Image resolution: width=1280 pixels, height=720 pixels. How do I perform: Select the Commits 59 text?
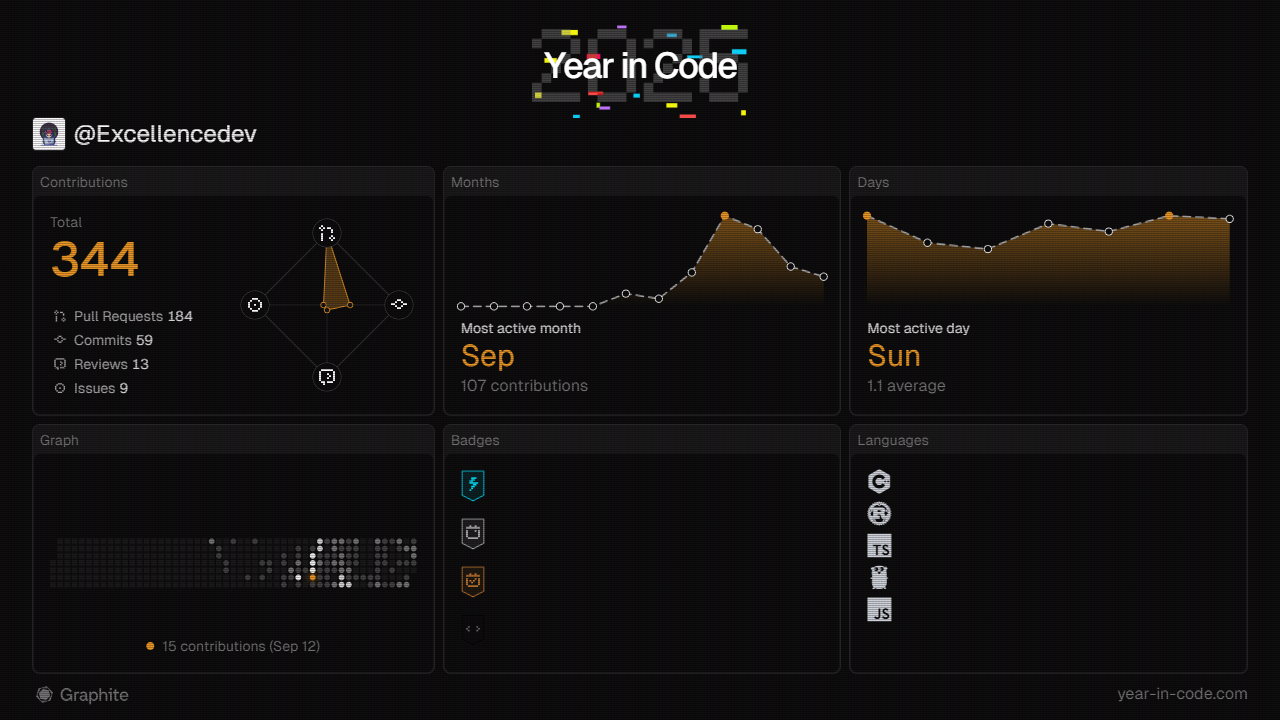pos(113,340)
